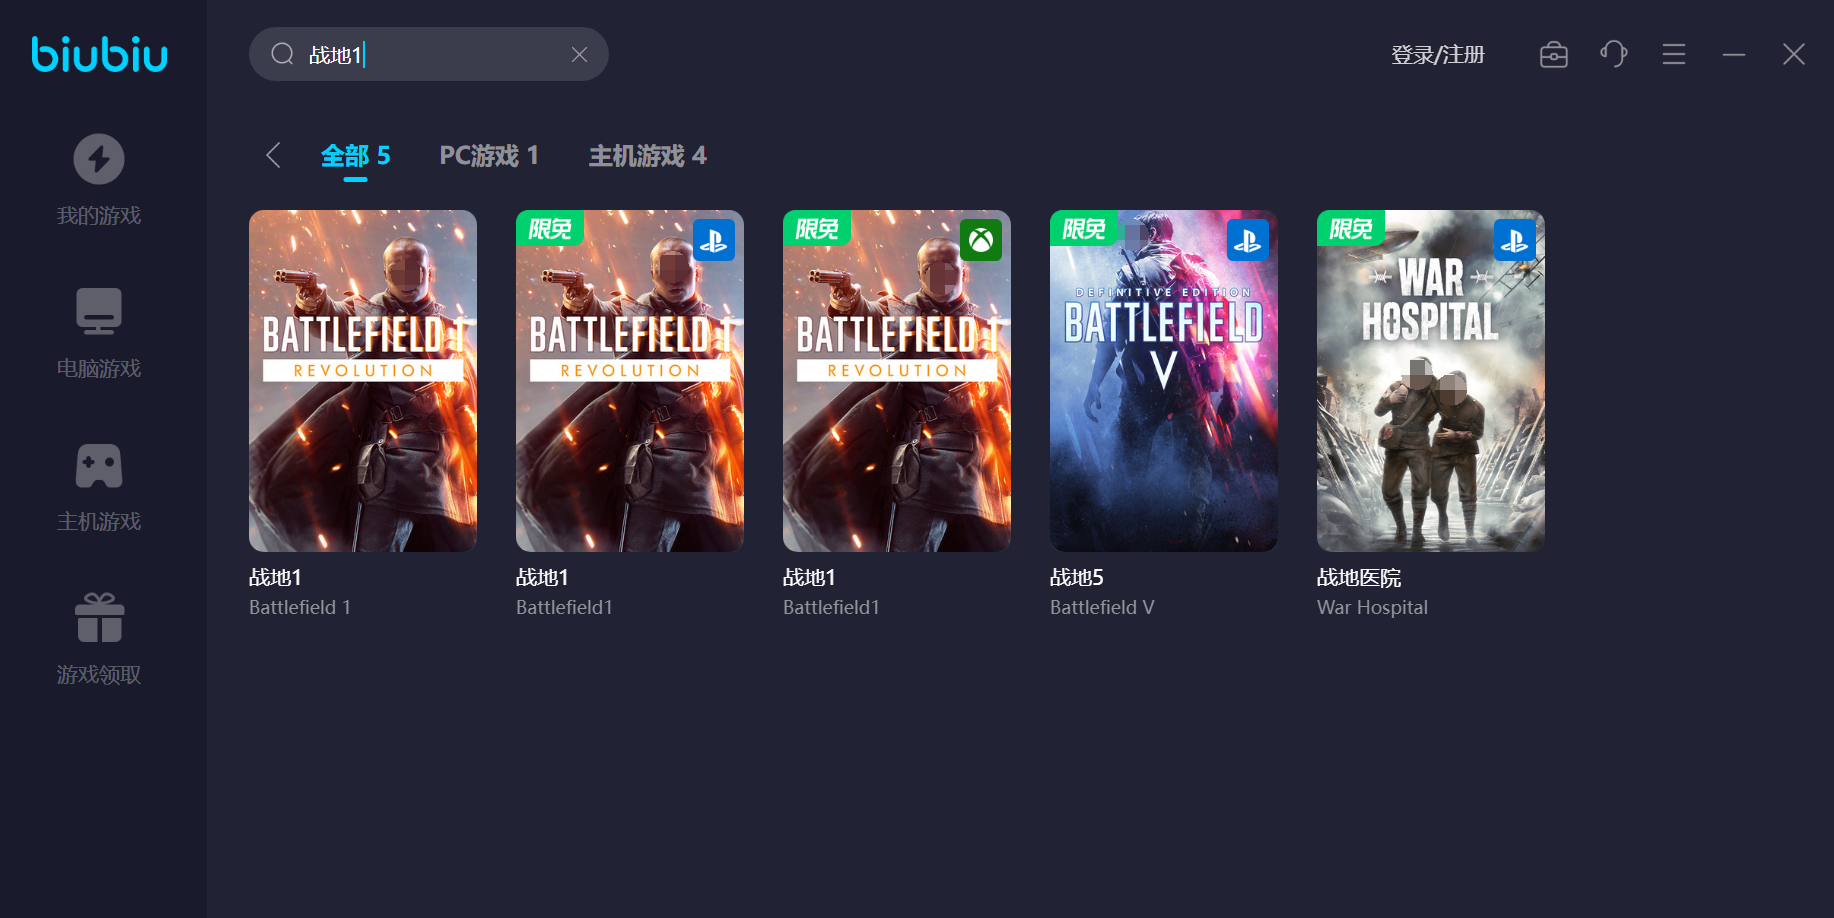Screen dimensions: 1834x918
Task: Switch to the 主机游戏 4 tab
Action: click(x=648, y=156)
